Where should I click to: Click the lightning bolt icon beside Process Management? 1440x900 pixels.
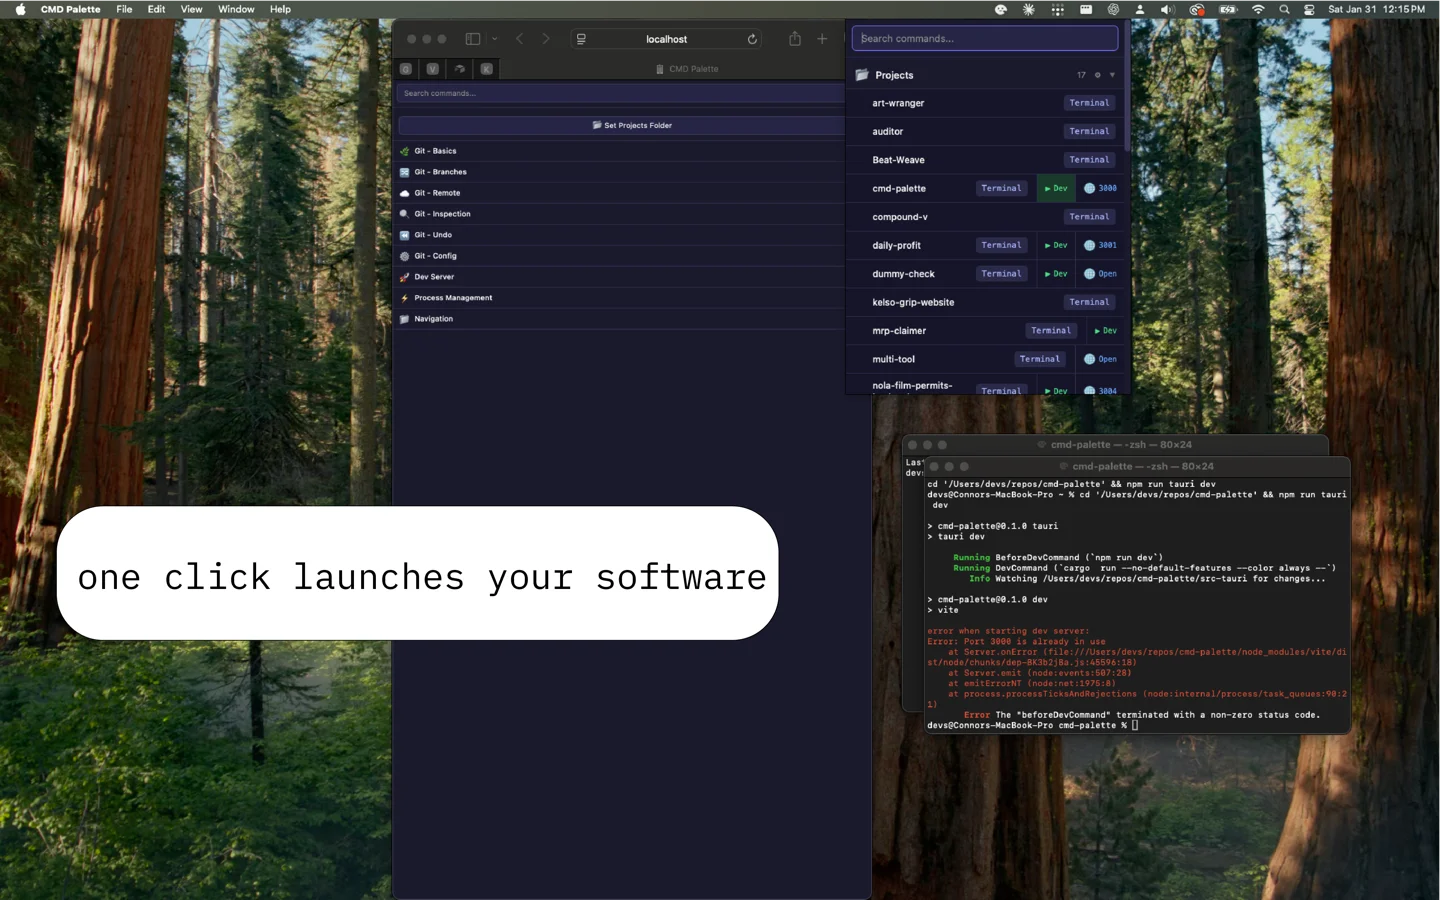(x=406, y=297)
